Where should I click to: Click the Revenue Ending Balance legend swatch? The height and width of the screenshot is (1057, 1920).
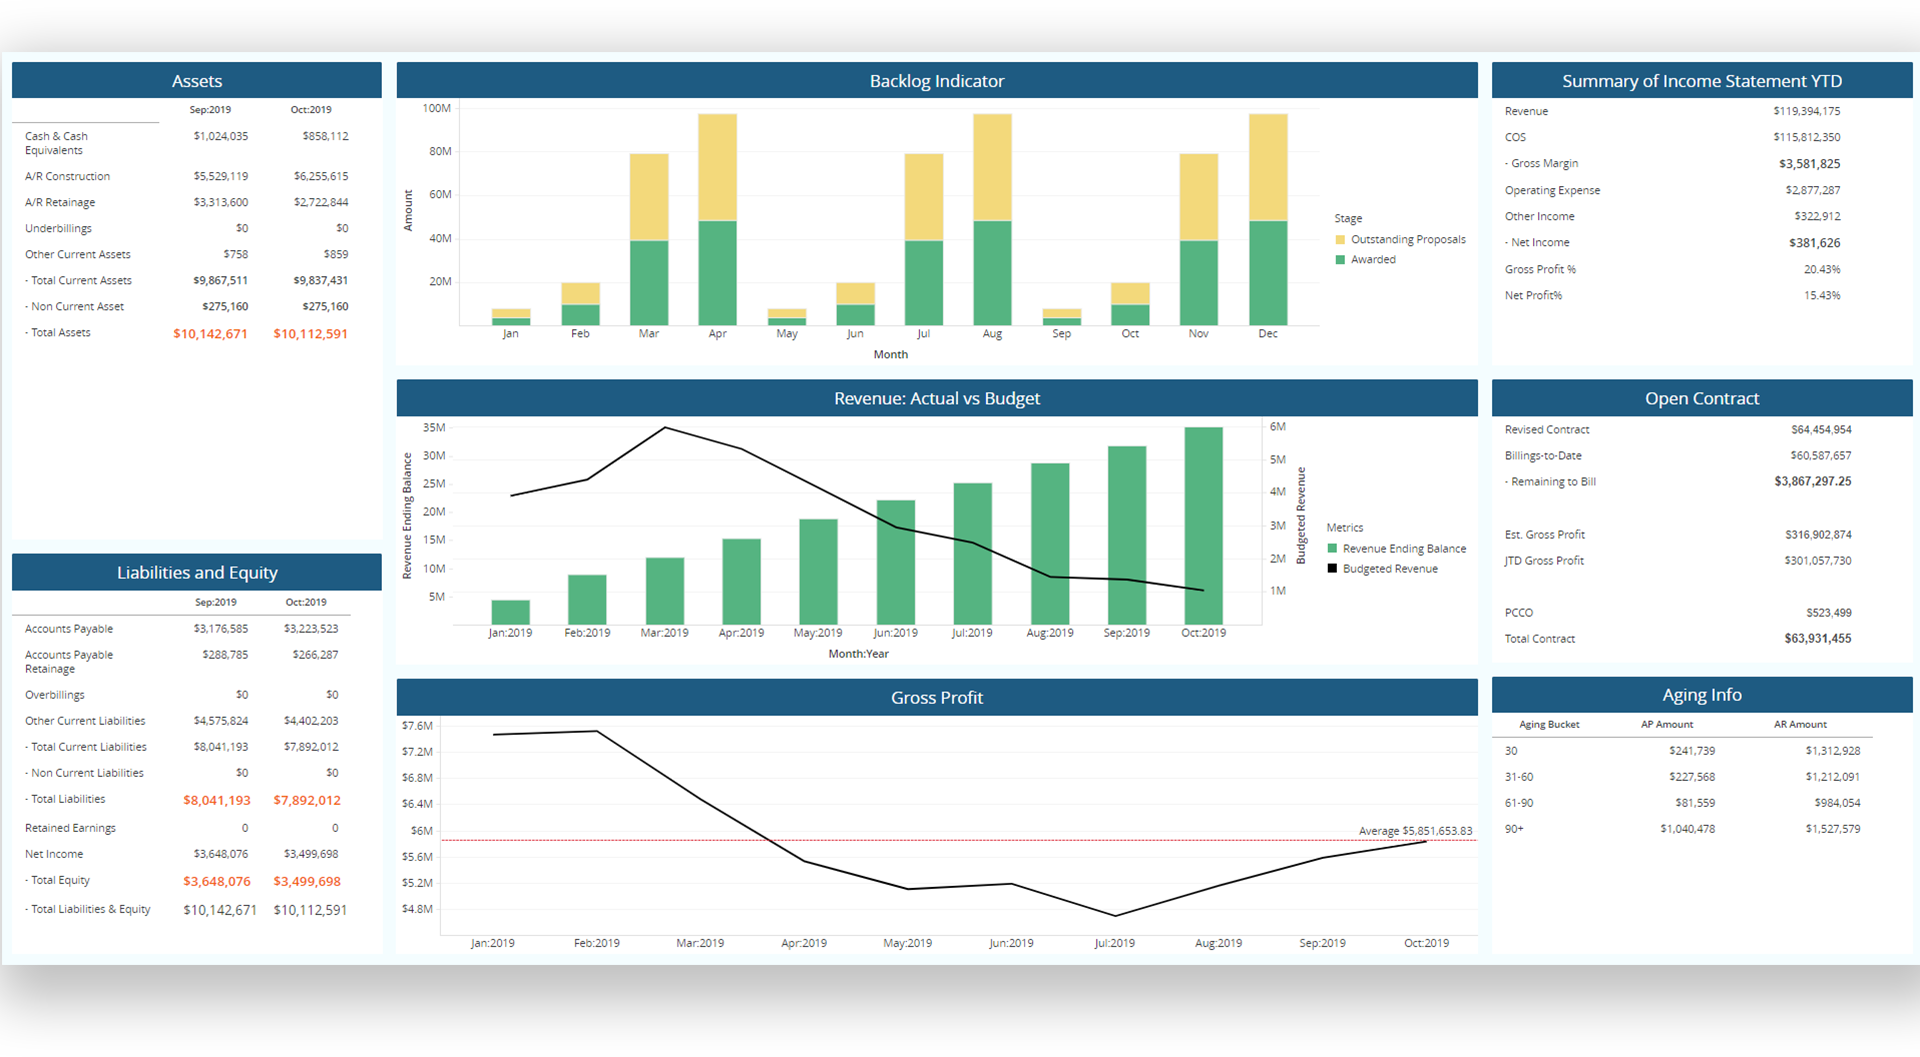click(x=1332, y=549)
